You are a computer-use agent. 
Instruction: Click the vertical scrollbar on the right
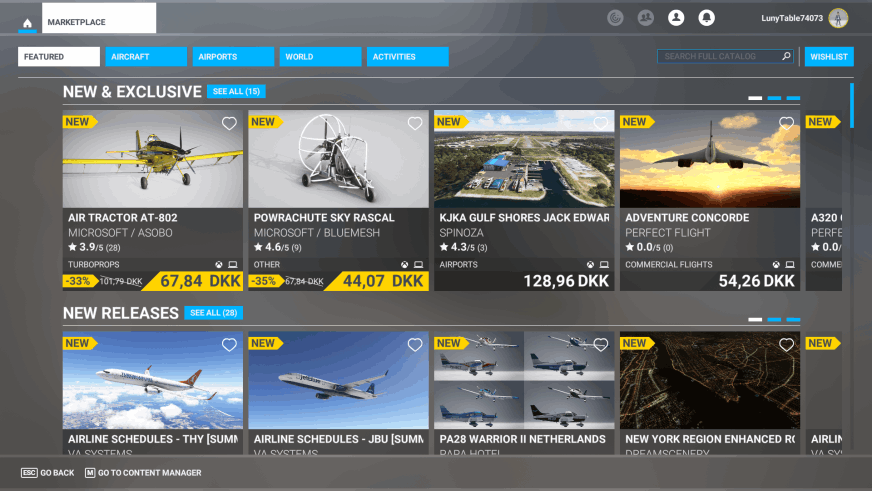(852, 106)
